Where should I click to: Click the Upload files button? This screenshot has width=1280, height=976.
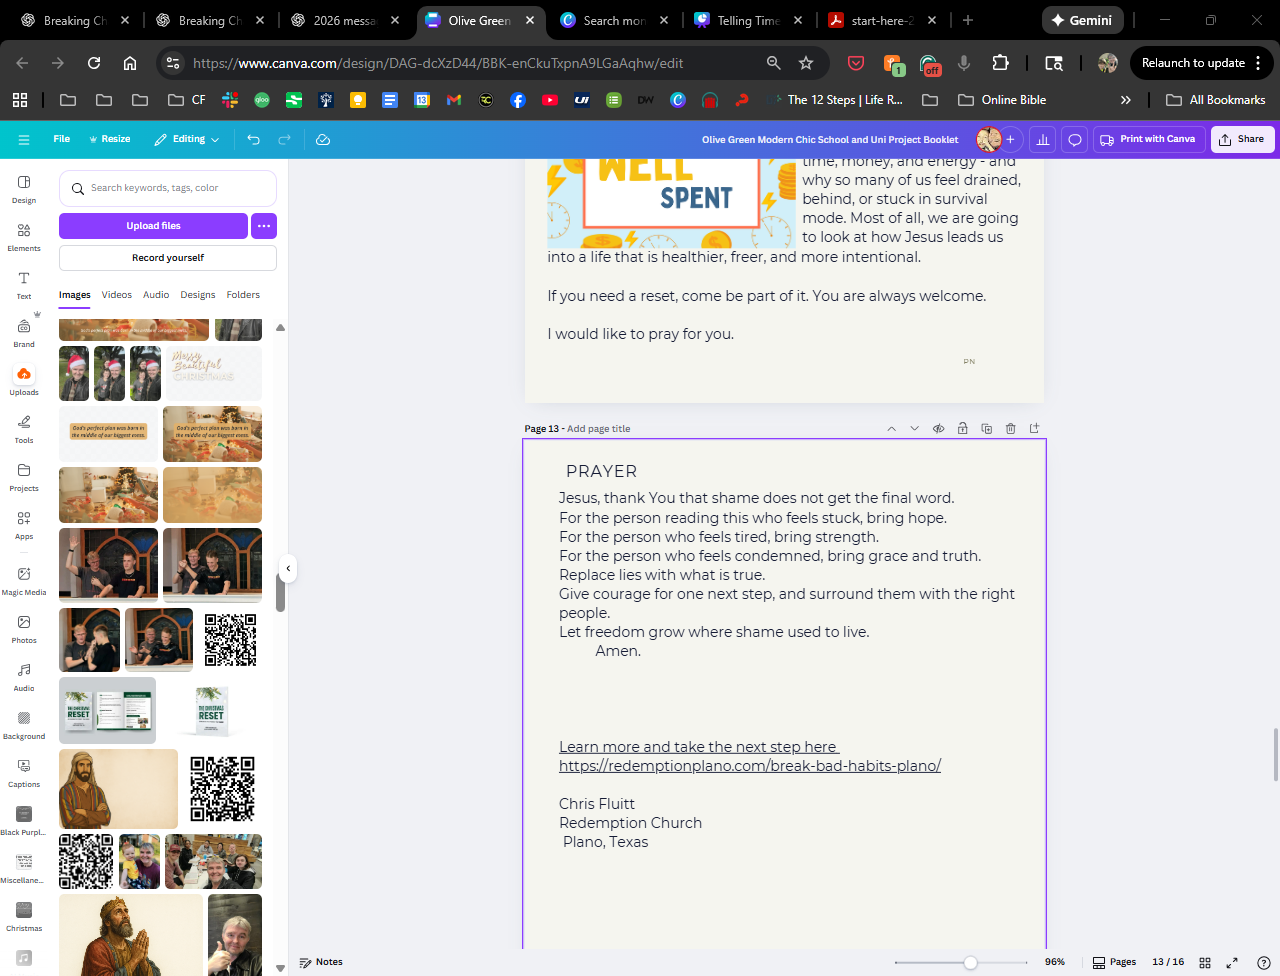153,226
